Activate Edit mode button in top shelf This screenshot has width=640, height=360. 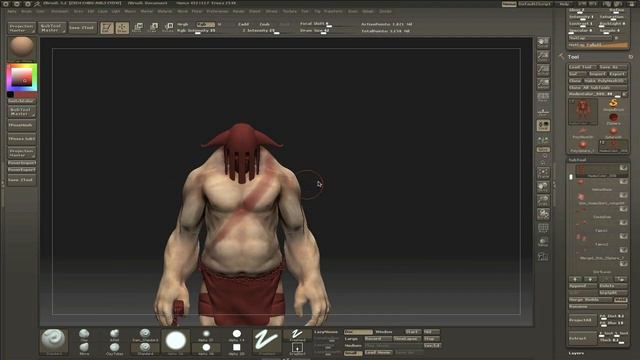(x=107, y=27)
